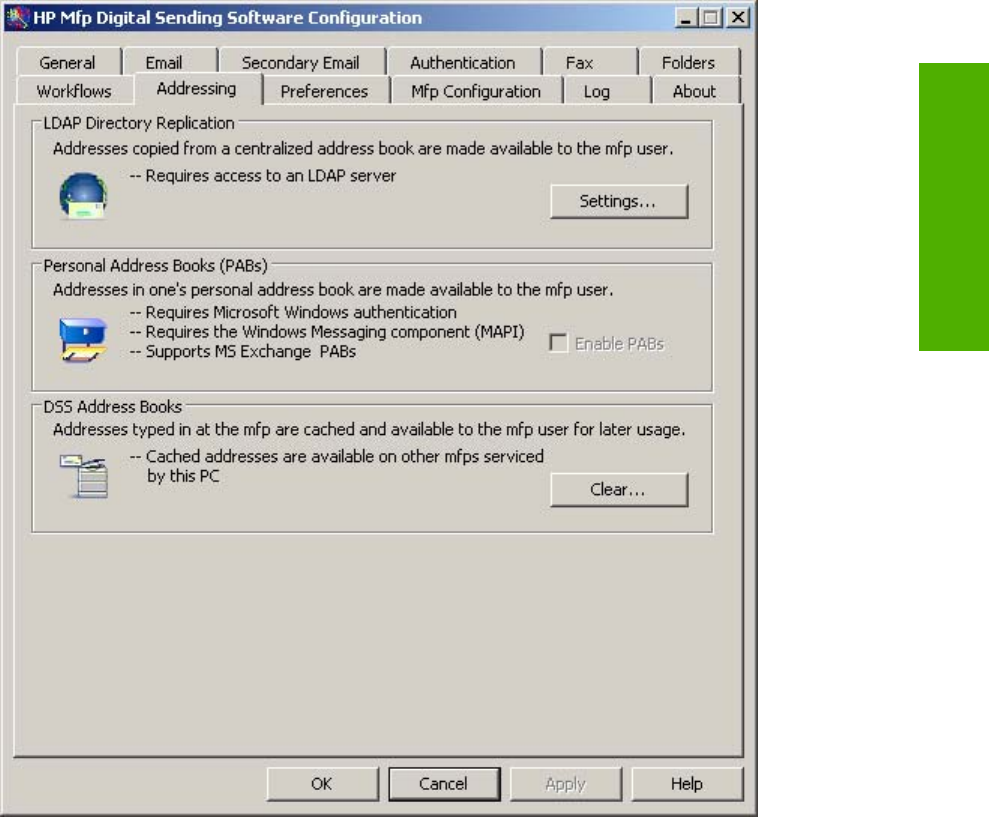Click the 'Personal Address Books (PABs)' group label

coord(156,266)
